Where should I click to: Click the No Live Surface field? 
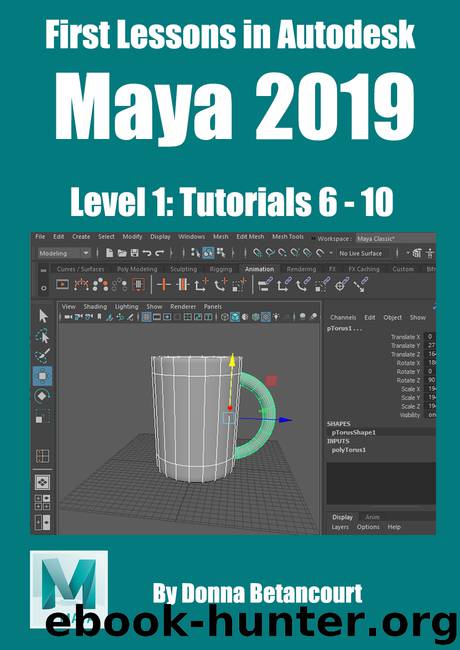coord(361,253)
